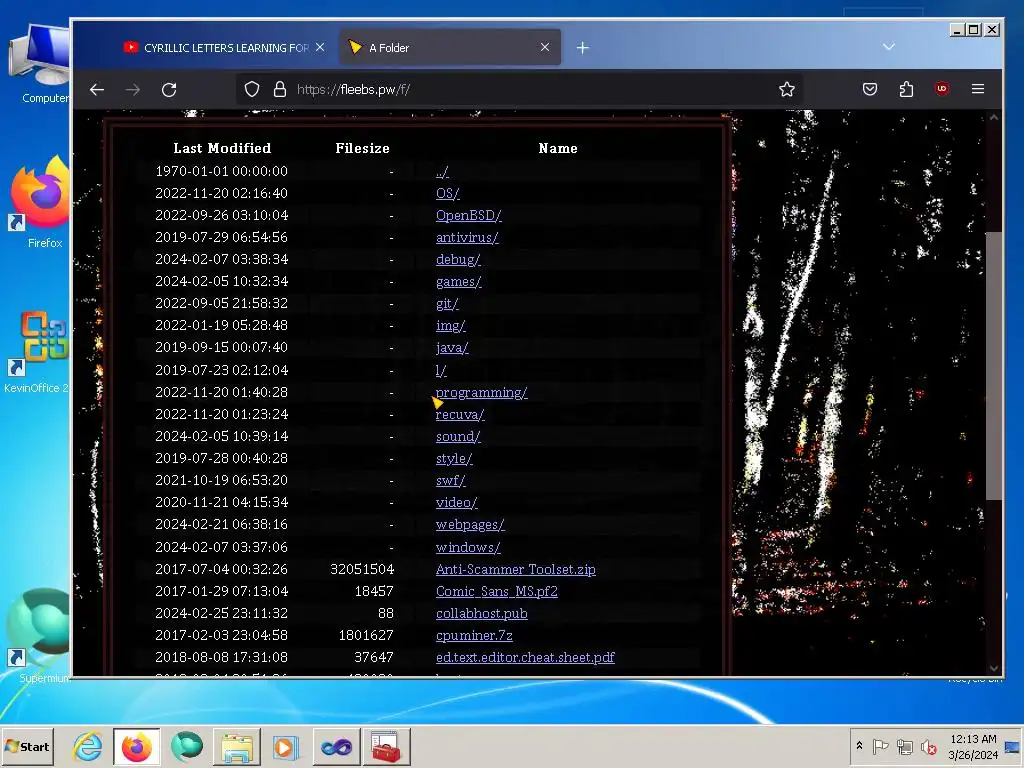Open the webpages/ folder link
This screenshot has height=768, width=1024.
pyautogui.click(x=470, y=524)
